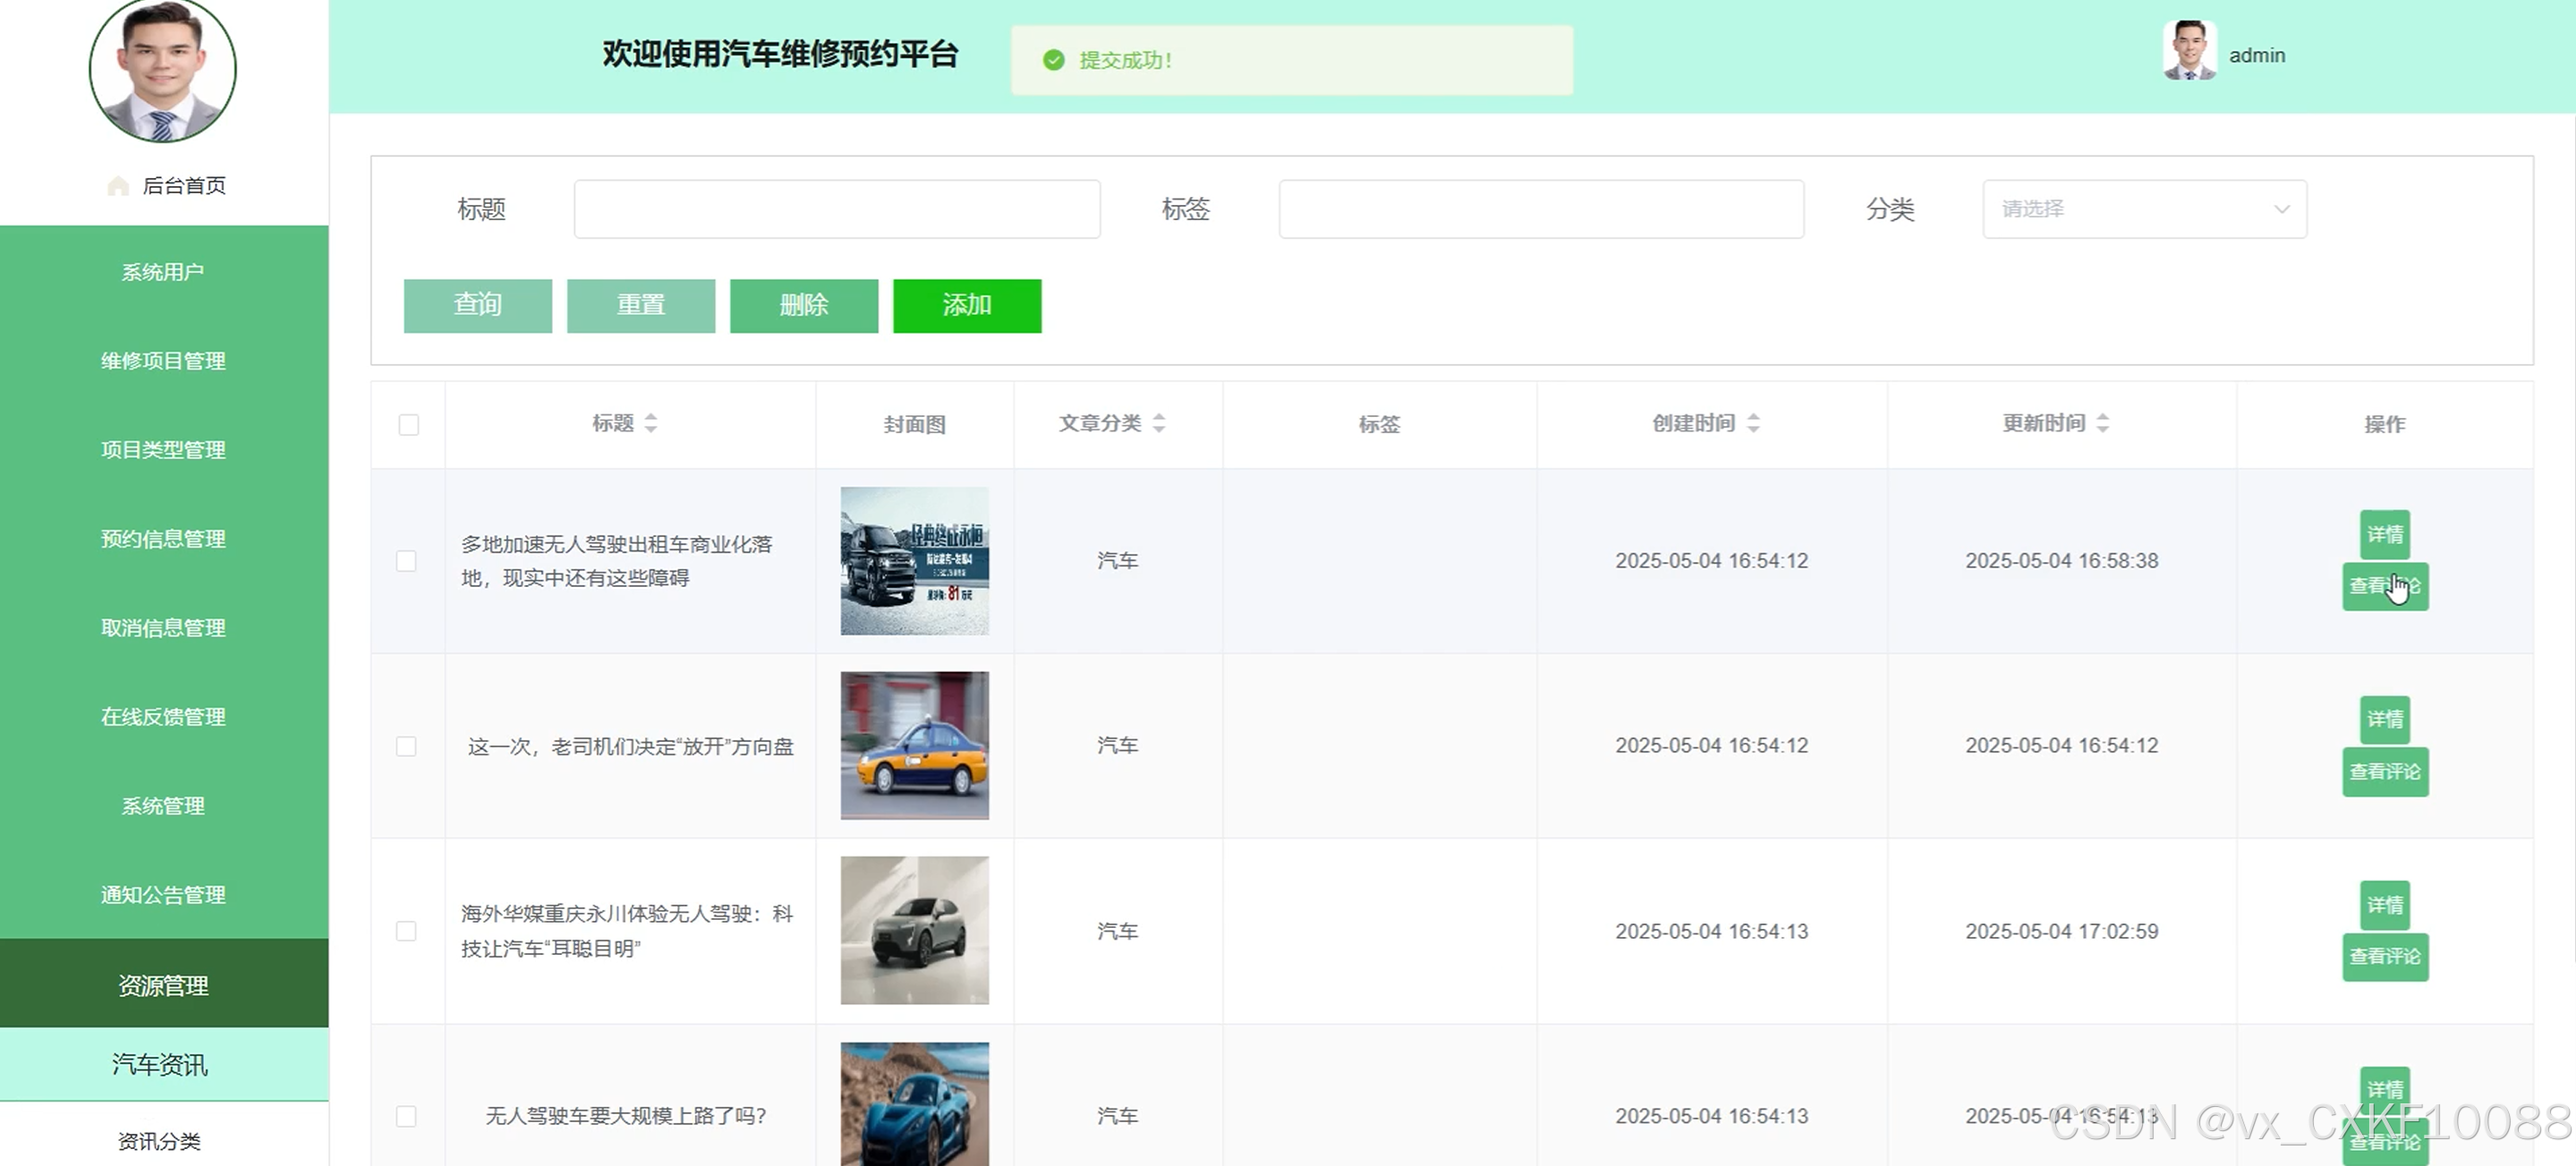This screenshot has width=2576, height=1166.
Task: Select 资讯分类 submenu item
Action: [x=160, y=1141]
